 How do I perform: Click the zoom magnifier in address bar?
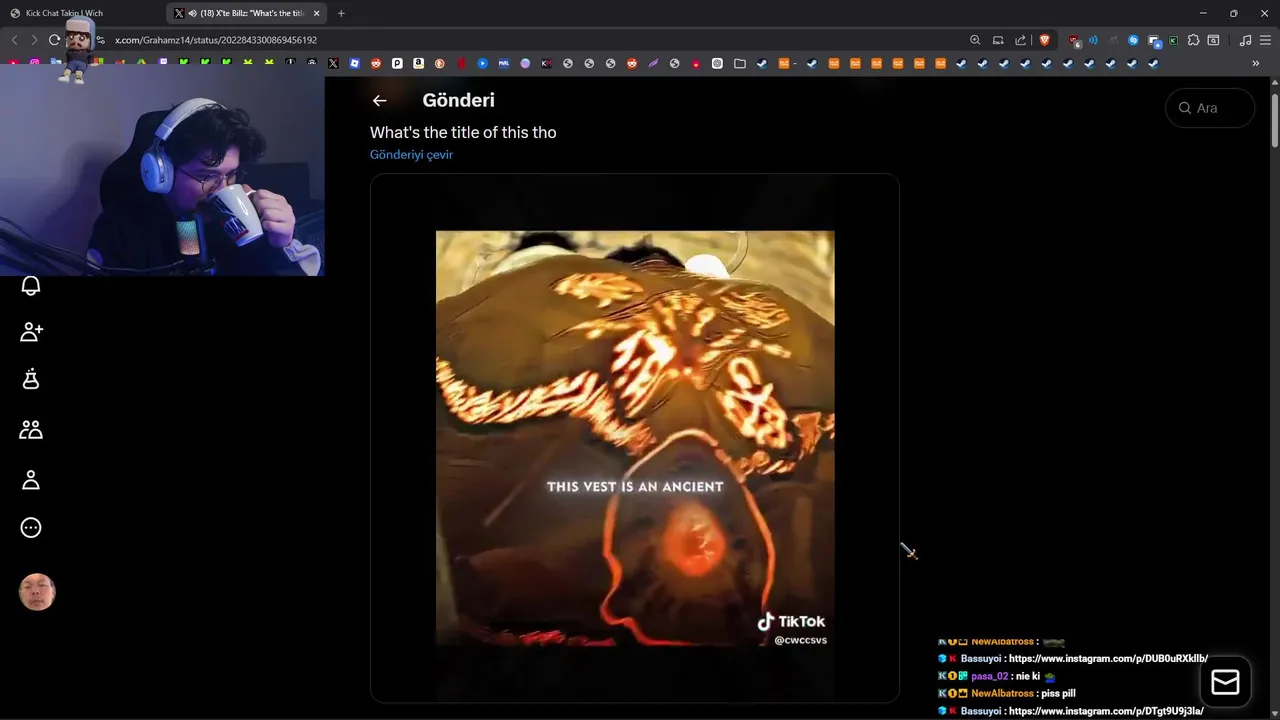click(x=975, y=40)
